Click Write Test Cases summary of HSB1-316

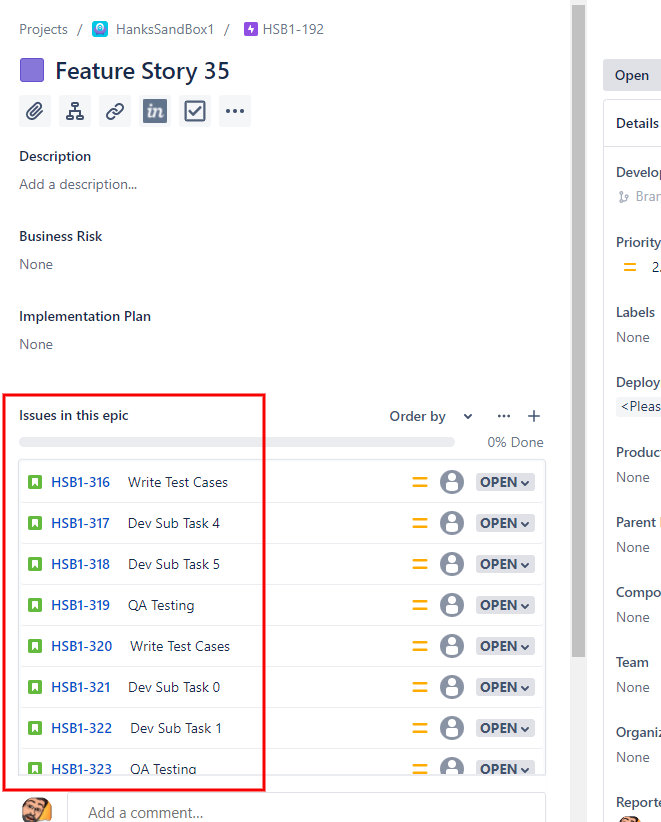[x=178, y=482]
